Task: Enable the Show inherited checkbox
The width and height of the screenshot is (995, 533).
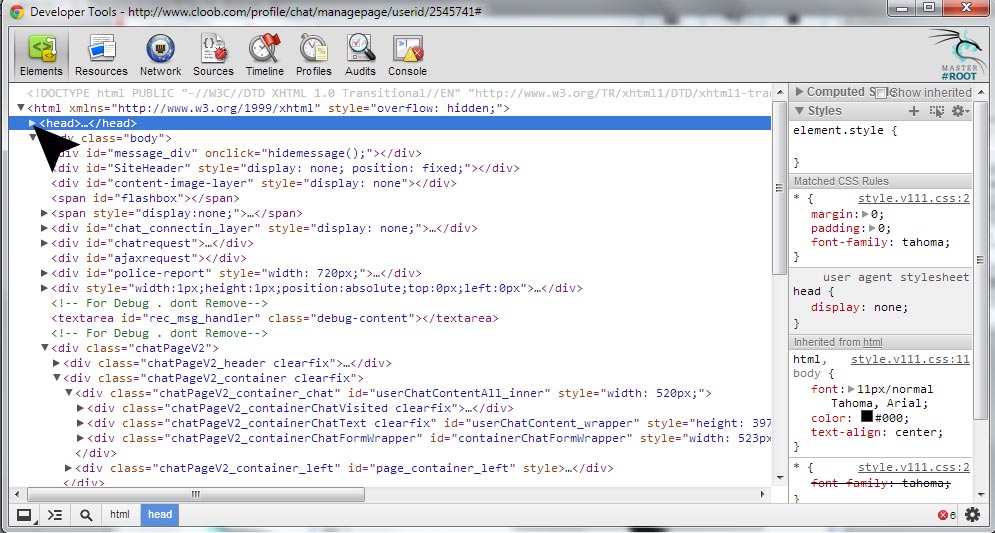Action: [x=881, y=92]
